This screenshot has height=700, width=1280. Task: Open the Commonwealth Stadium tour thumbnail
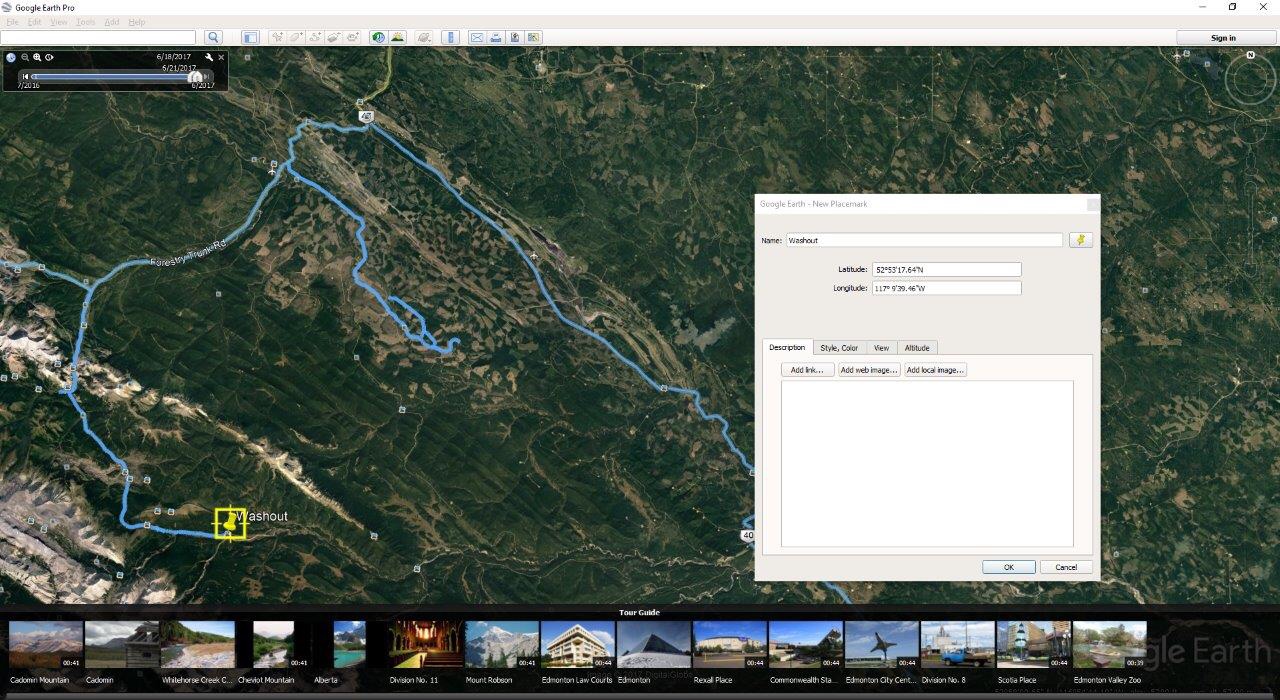coord(806,645)
